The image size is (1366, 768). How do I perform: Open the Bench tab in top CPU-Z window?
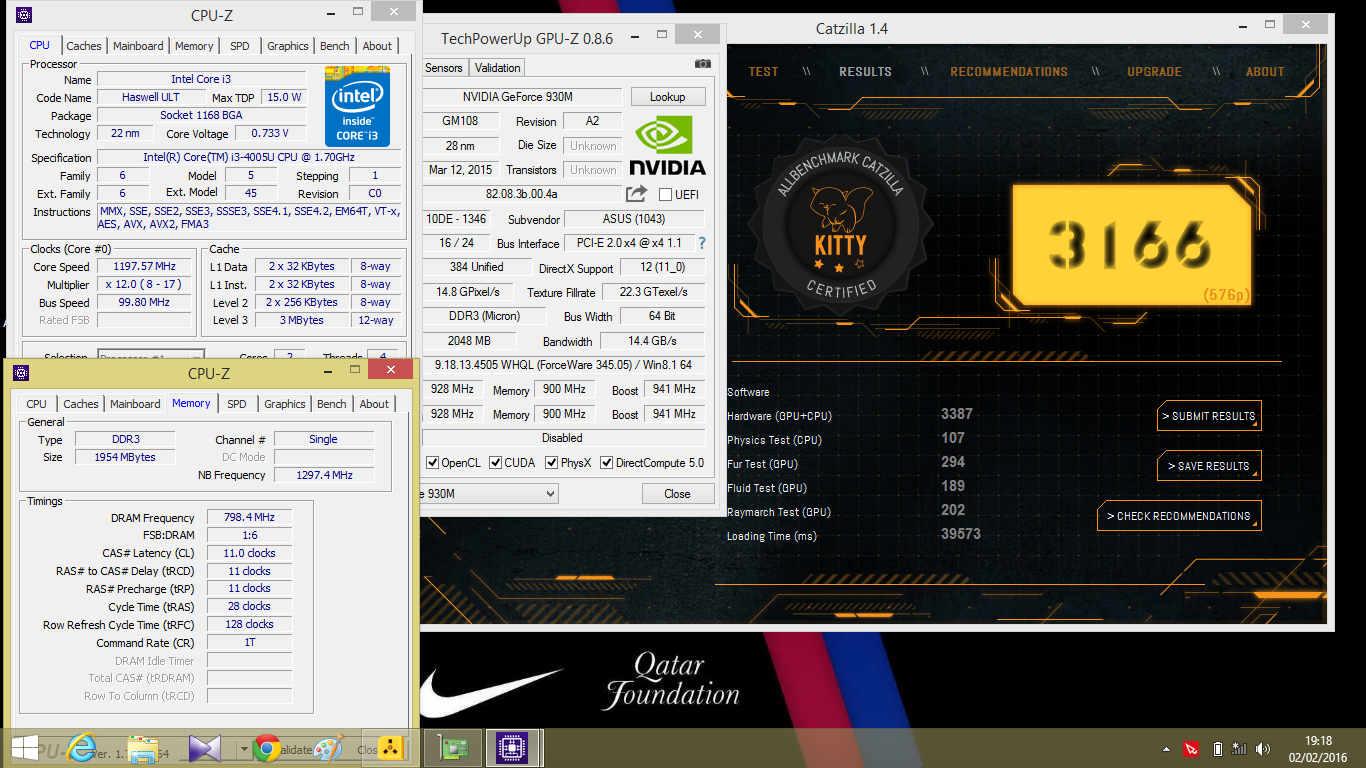click(335, 46)
